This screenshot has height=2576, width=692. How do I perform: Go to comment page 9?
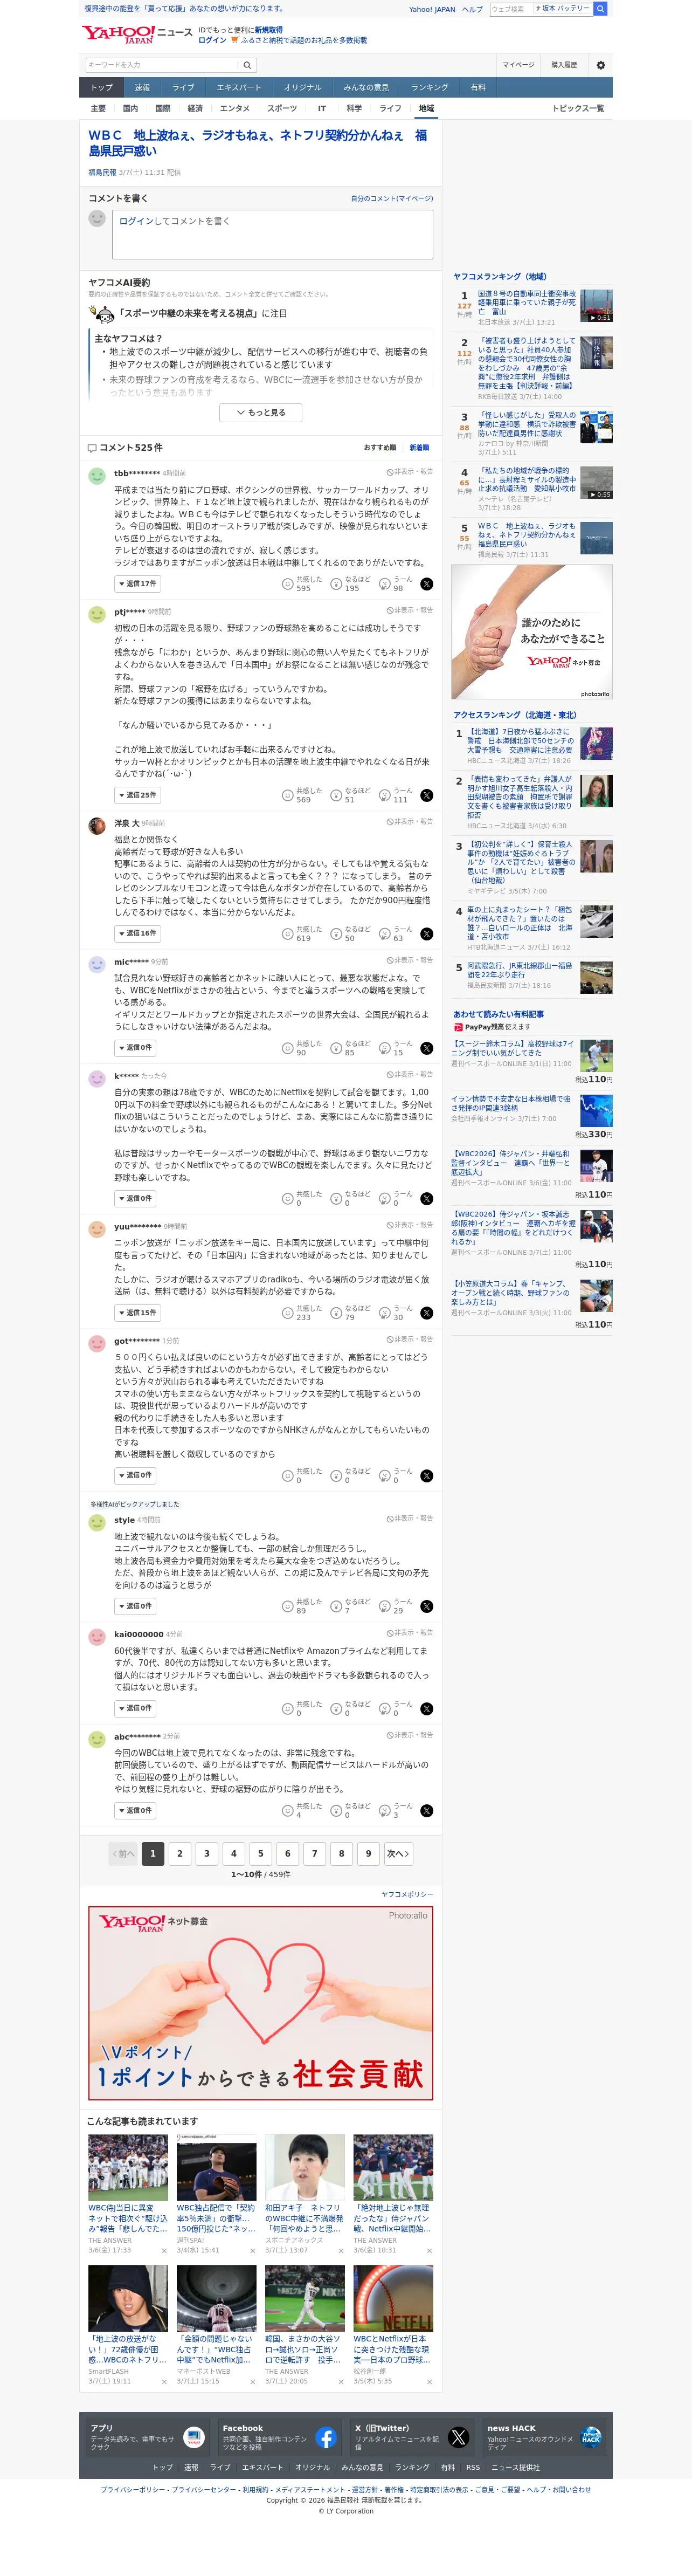coord(368,1854)
